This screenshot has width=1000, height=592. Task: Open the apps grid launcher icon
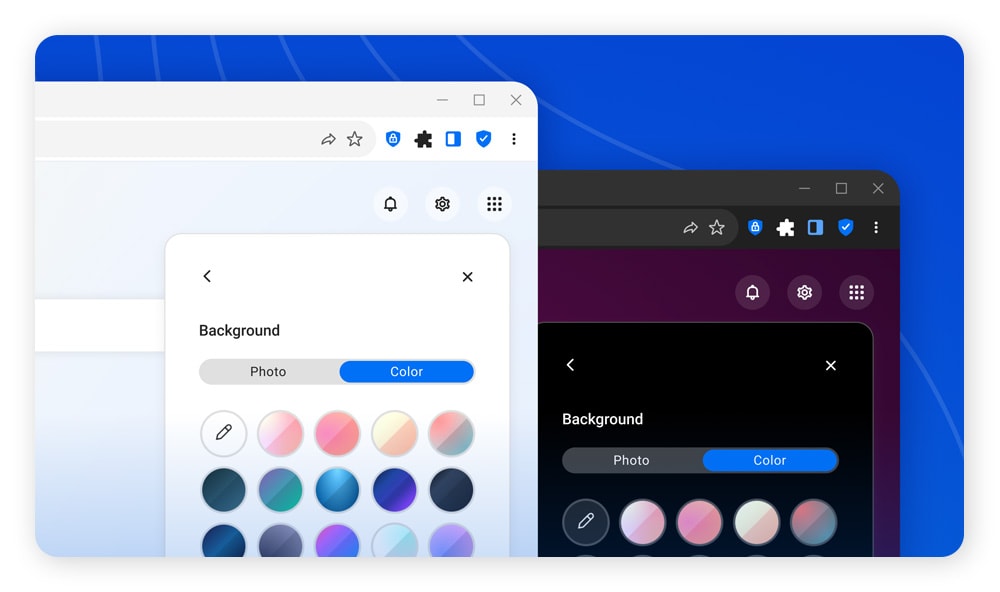tap(494, 203)
